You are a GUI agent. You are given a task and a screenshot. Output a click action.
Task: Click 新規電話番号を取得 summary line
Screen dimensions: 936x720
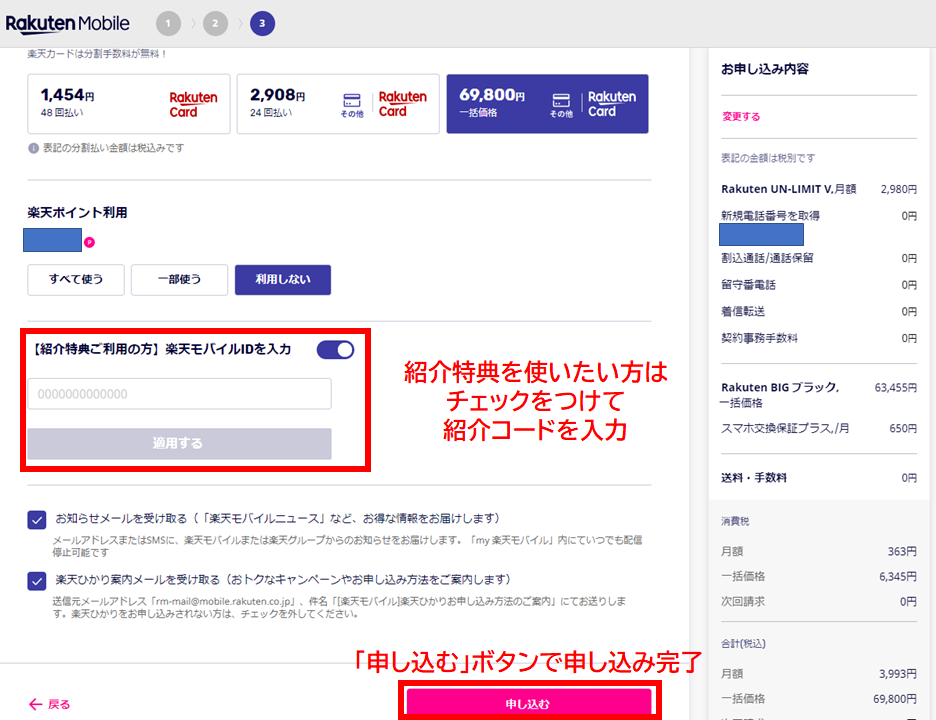point(819,216)
